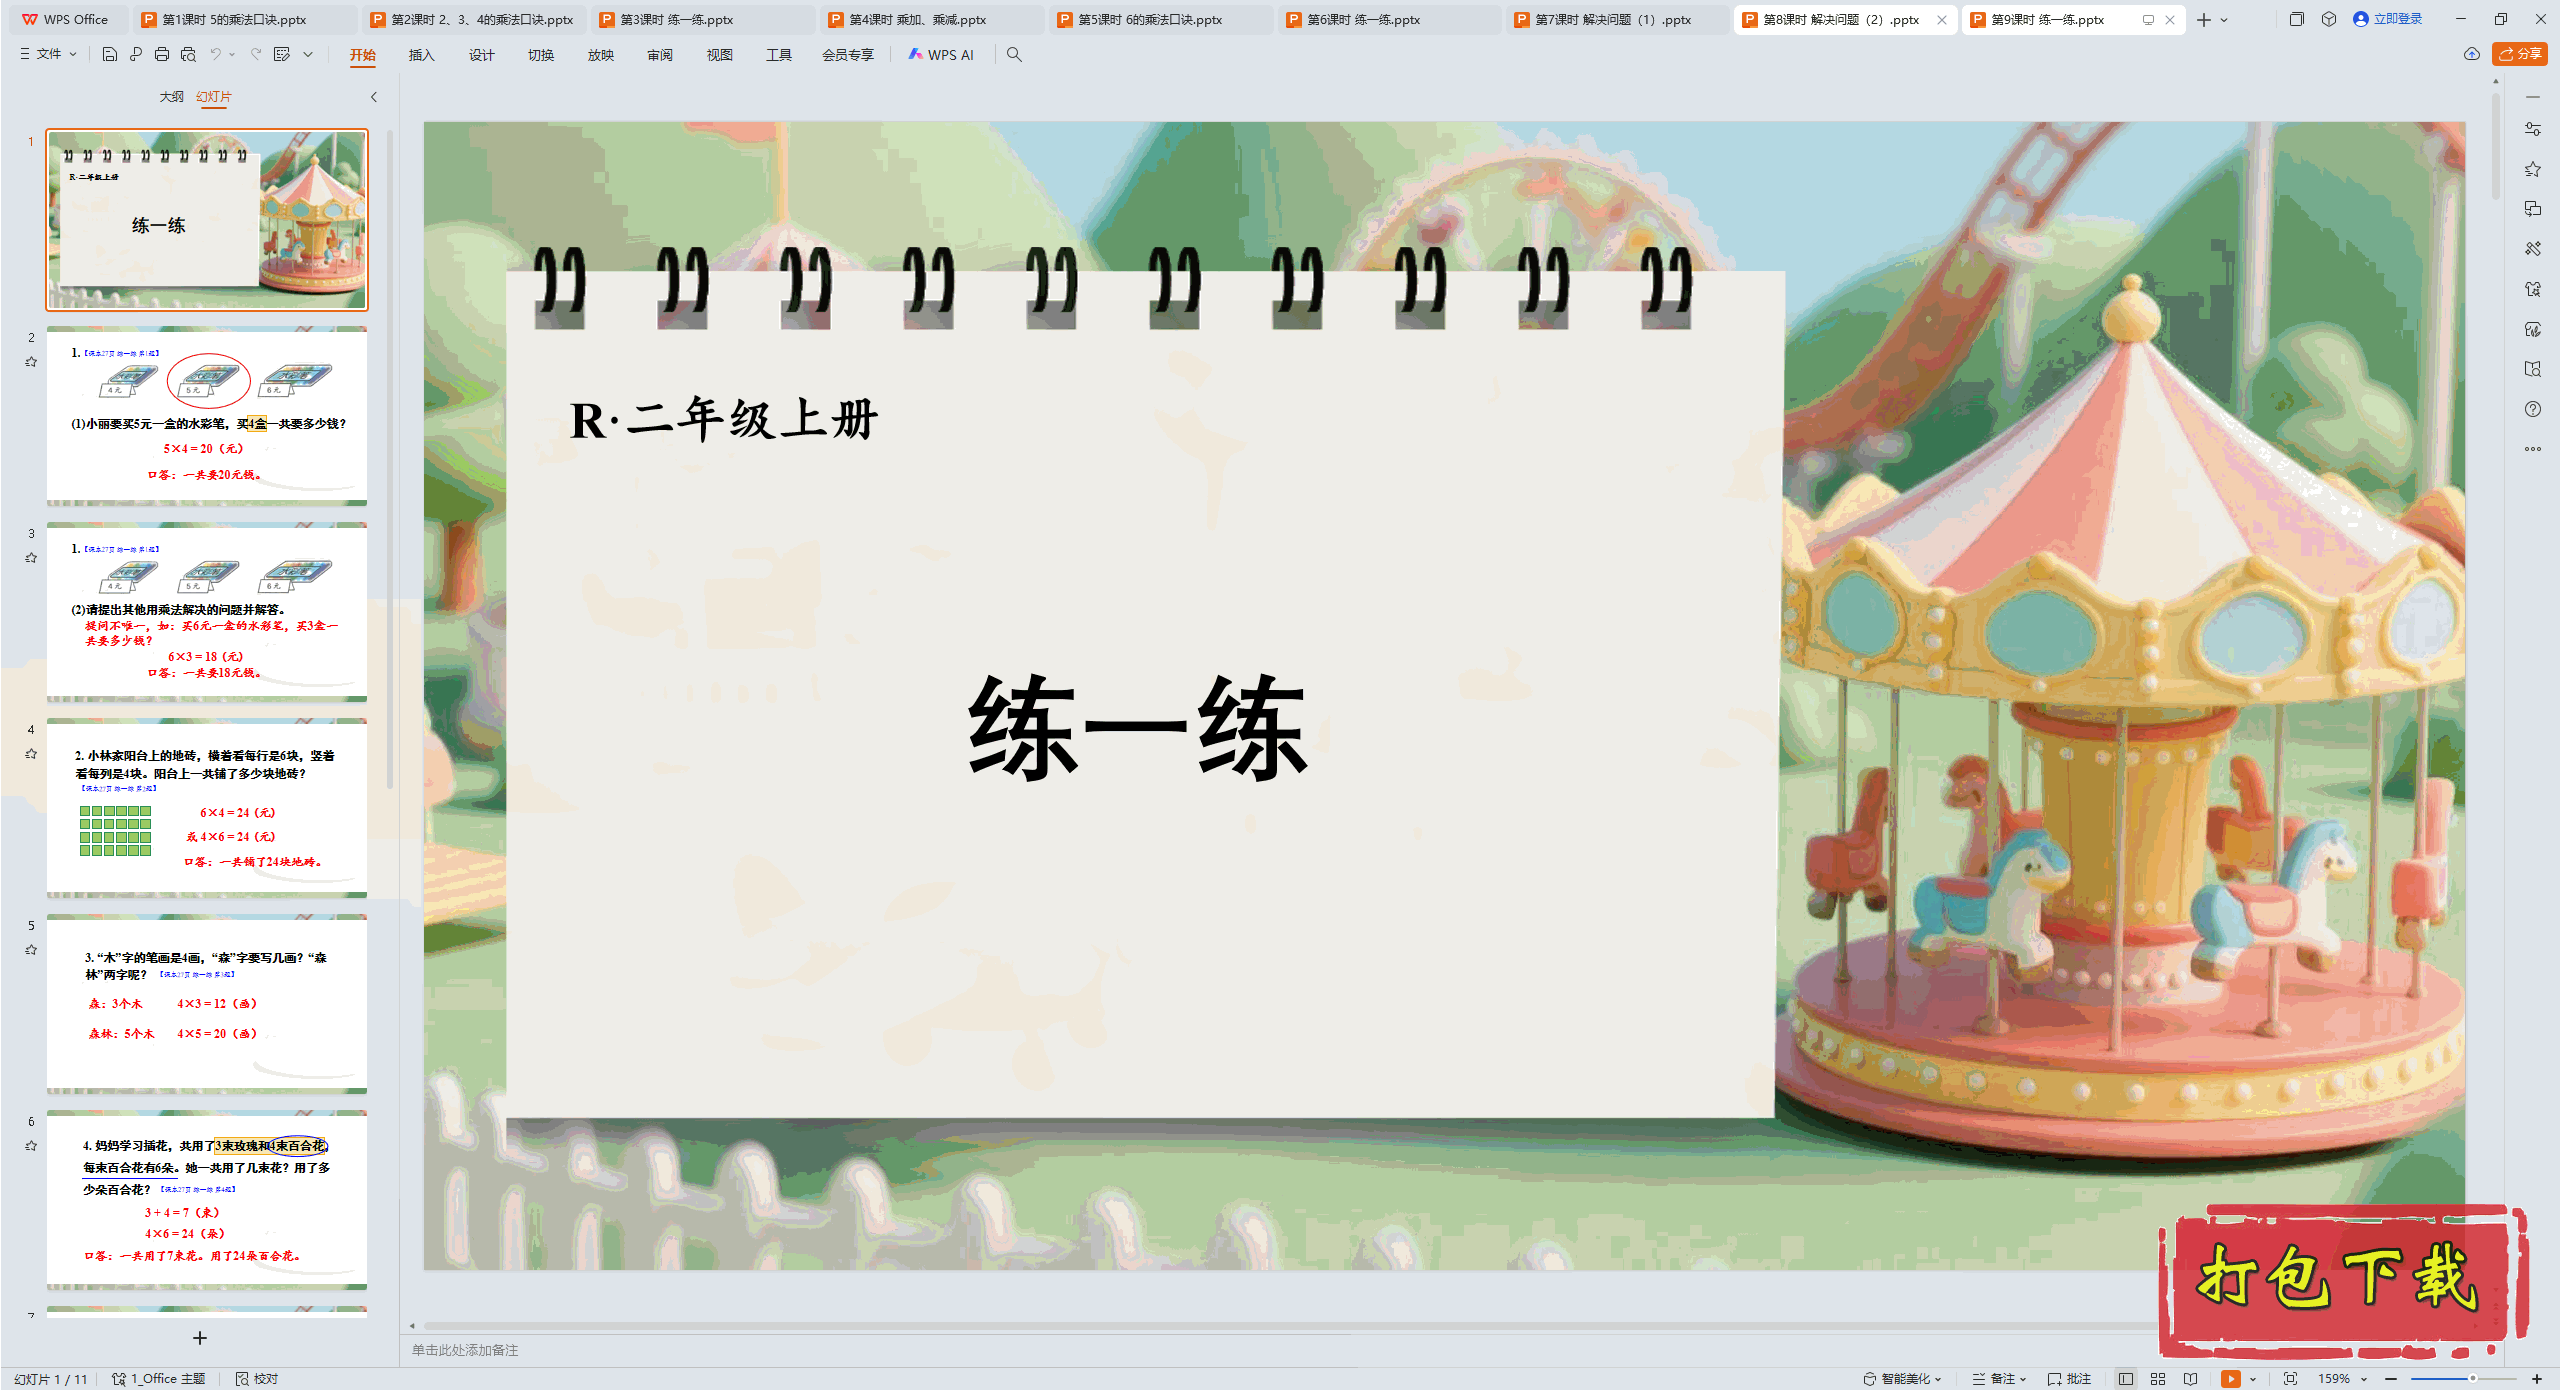Select slide 2 thumbnail in panel
The image size is (2560, 1390).
coord(207,416)
